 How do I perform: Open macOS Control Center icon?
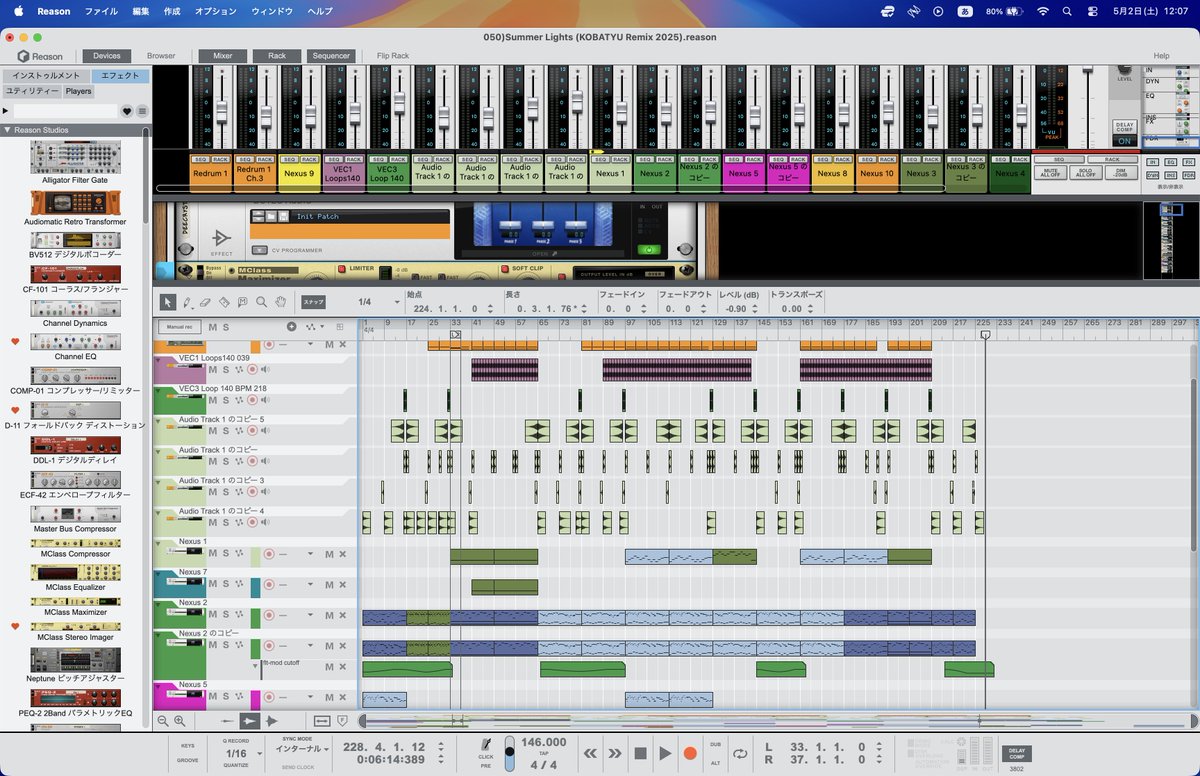(x=1091, y=11)
